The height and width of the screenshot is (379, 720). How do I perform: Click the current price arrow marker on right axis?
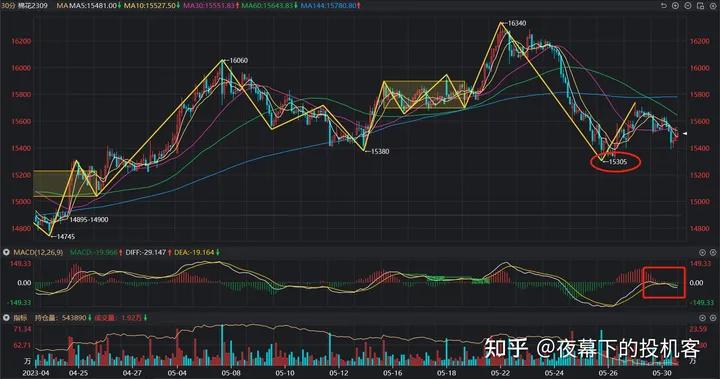[684, 134]
